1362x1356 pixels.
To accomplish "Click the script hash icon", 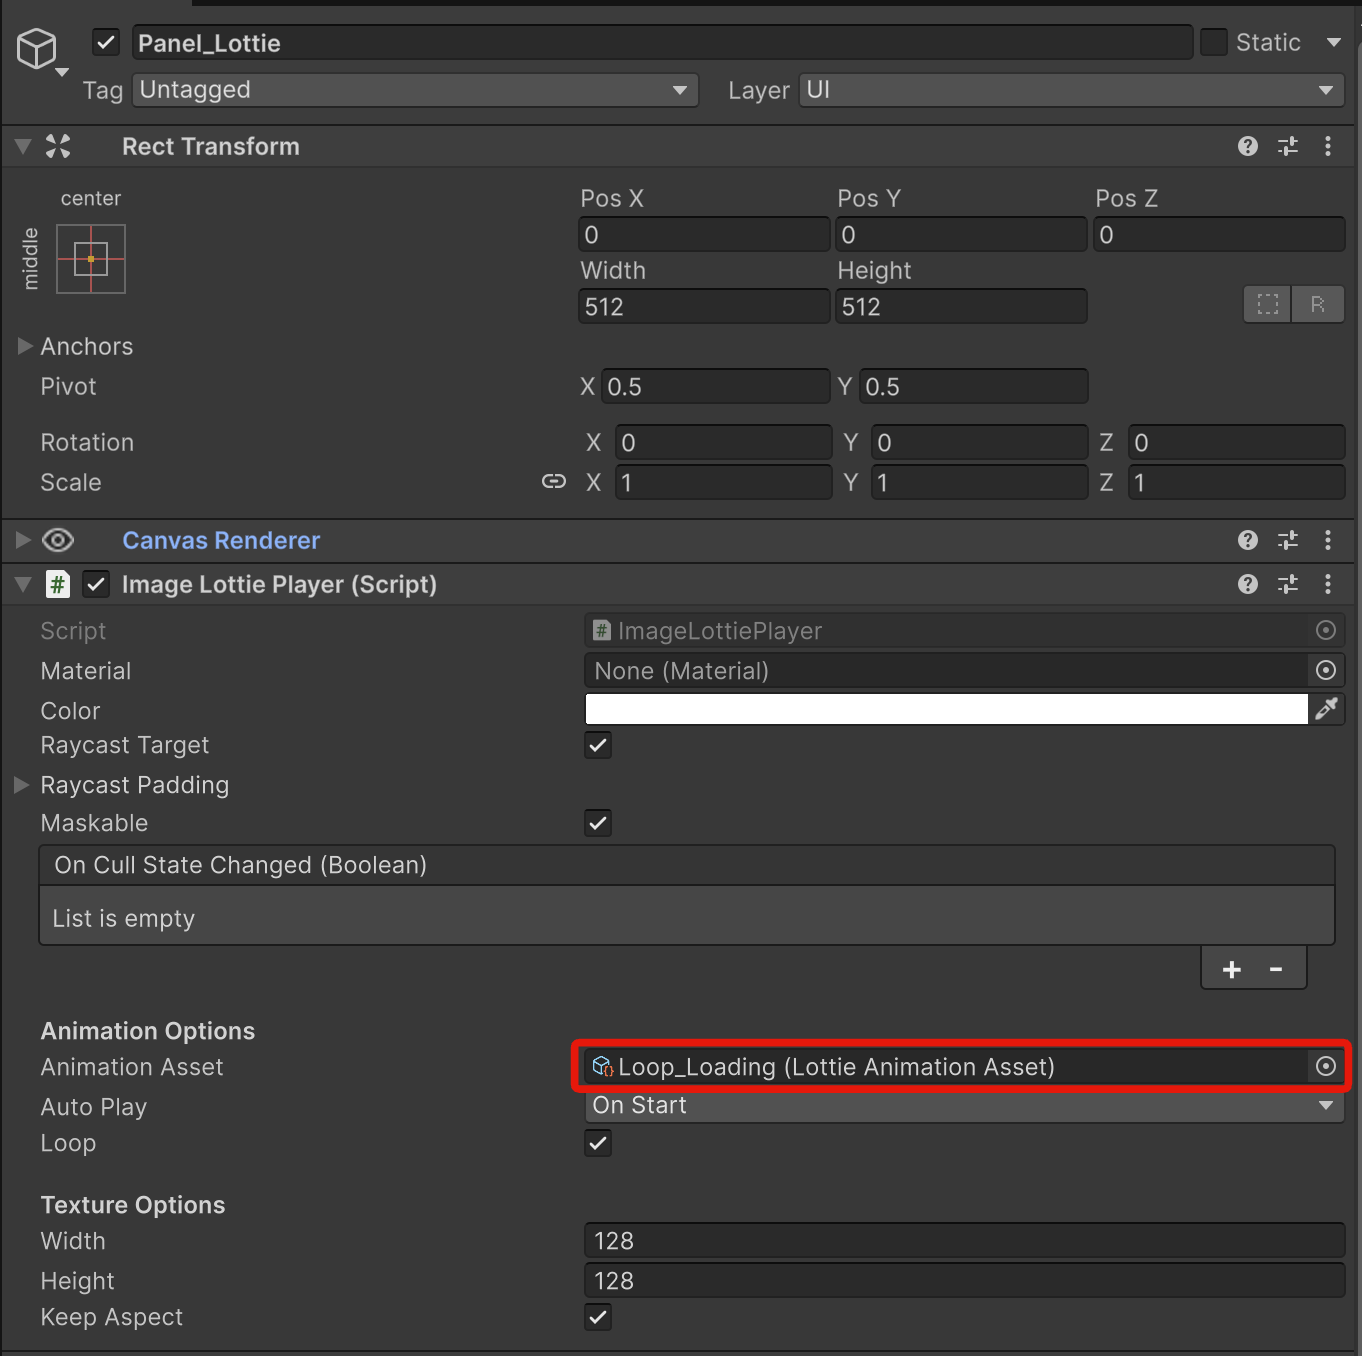I will tap(58, 584).
